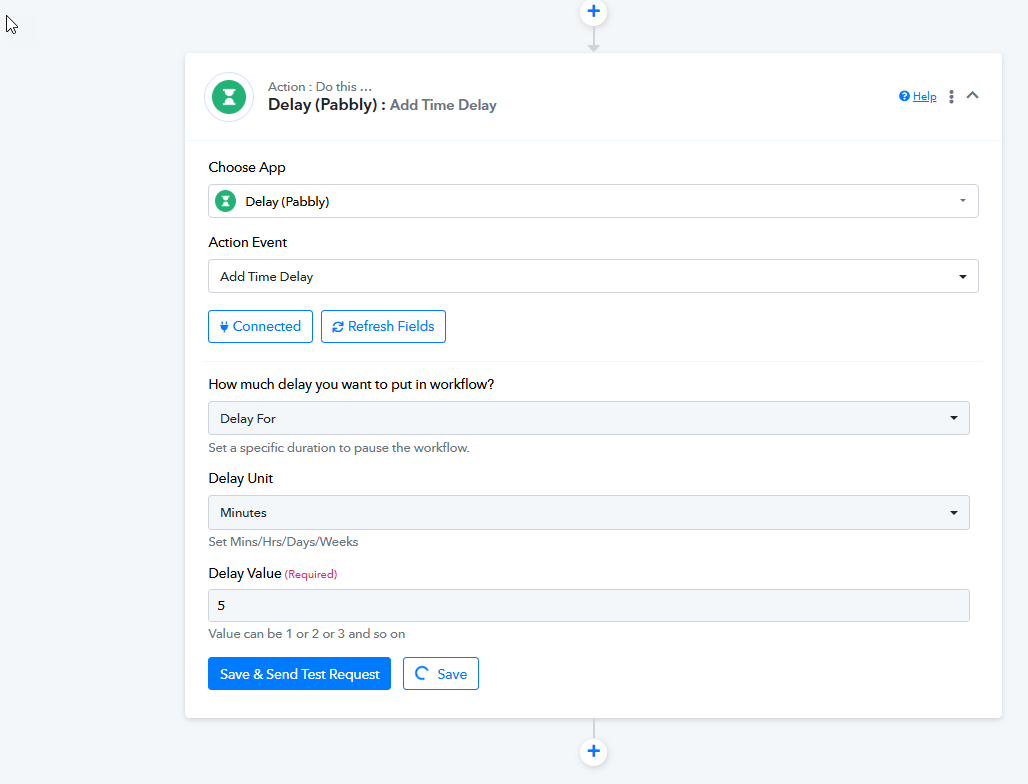The height and width of the screenshot is (784, 1028).
Task: Collapse the Delay step with the chevron
Action: (x=973, y=96)
